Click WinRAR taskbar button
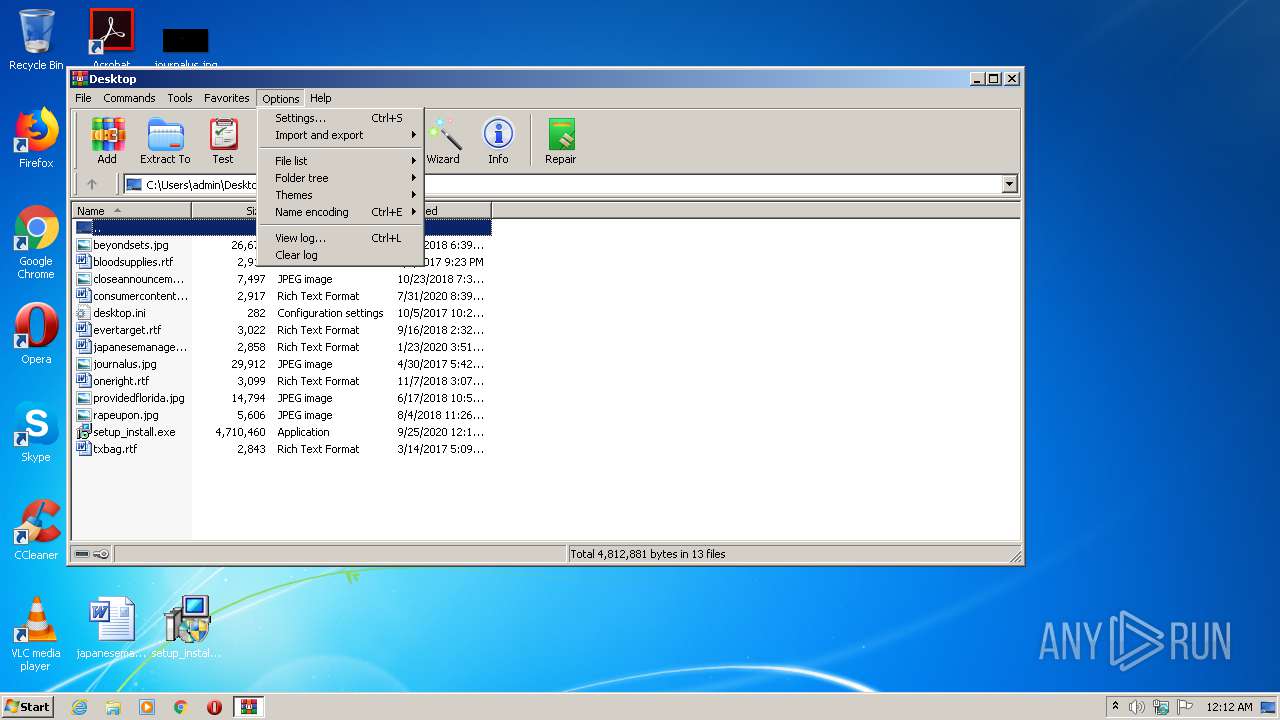1280x720 pixels. 248,707
